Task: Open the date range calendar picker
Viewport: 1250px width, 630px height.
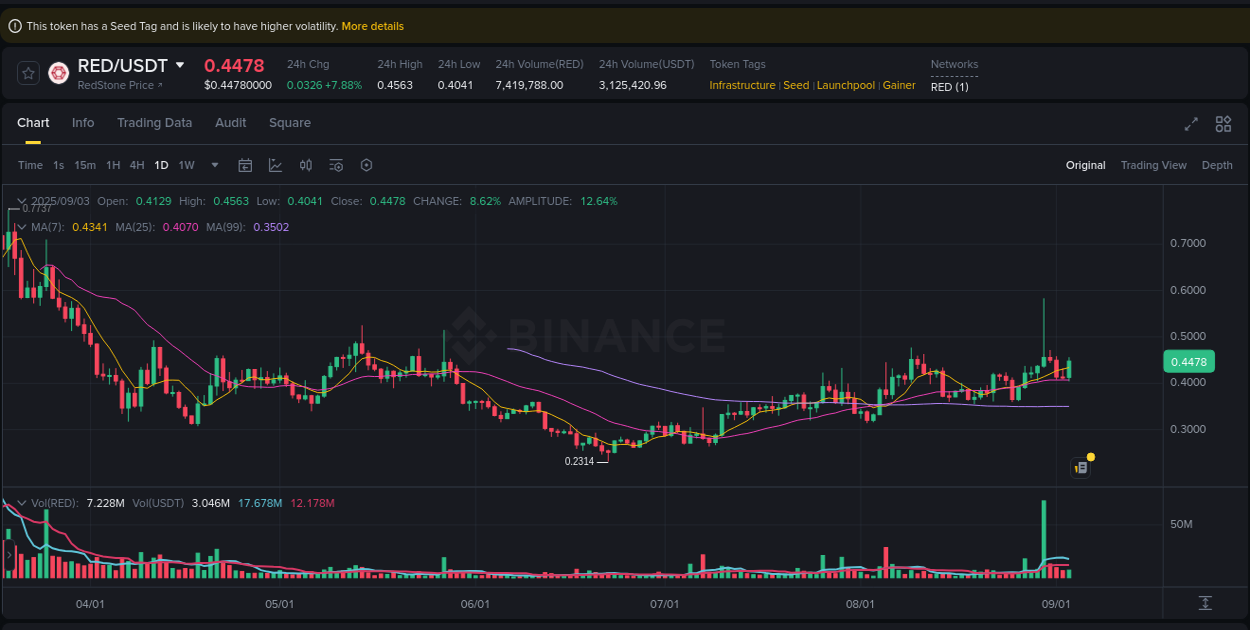Action: 245,165
